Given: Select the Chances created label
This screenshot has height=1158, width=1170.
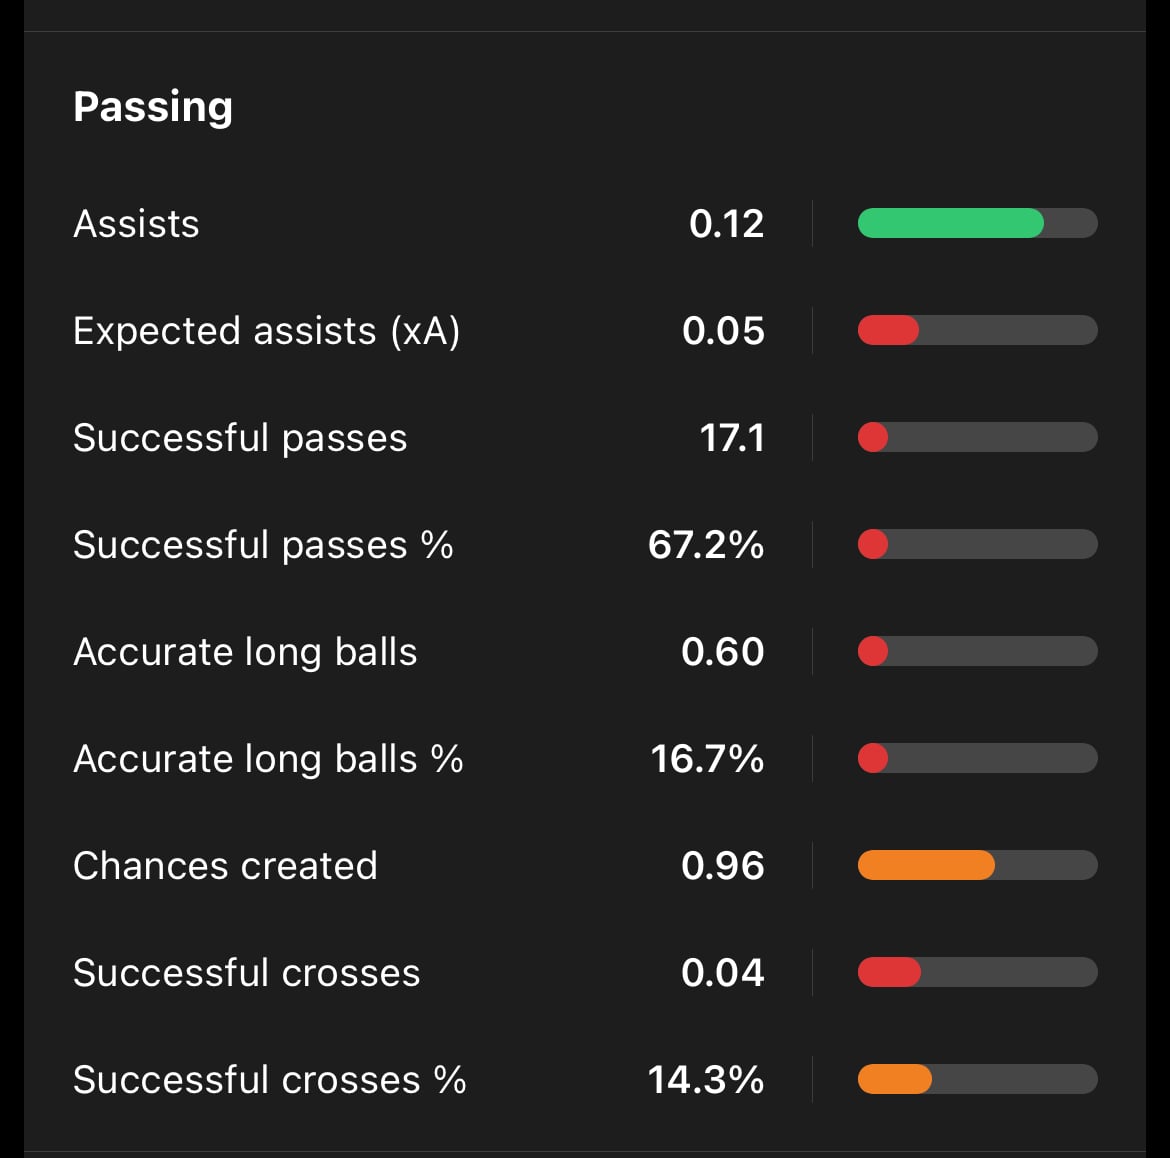Looking at the screenshot, I should click(x=225, y=866).
